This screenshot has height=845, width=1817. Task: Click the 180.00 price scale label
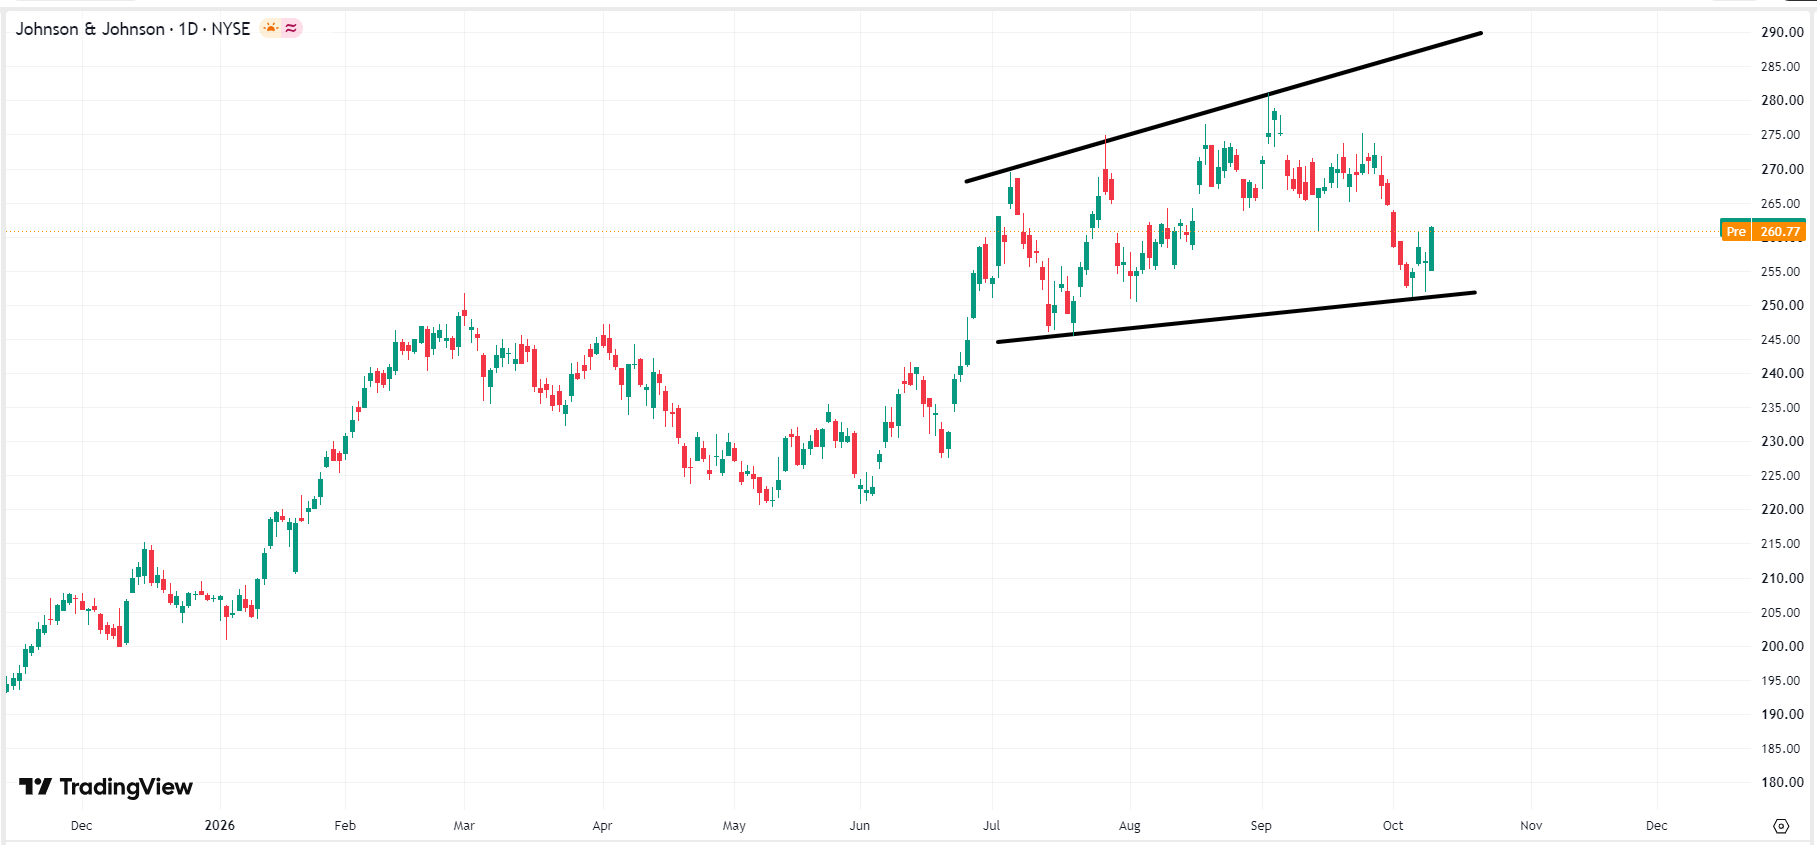click(x=1782, y=782)
